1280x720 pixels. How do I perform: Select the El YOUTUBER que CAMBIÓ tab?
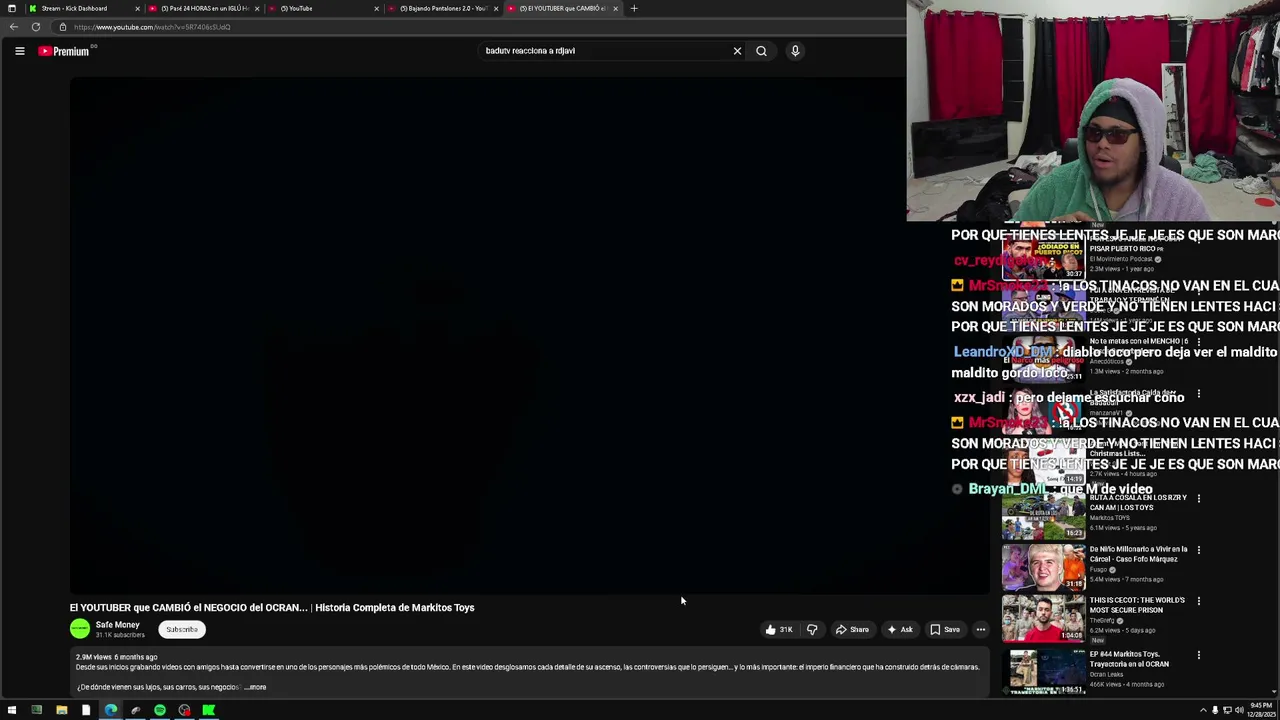coord(562,8)
